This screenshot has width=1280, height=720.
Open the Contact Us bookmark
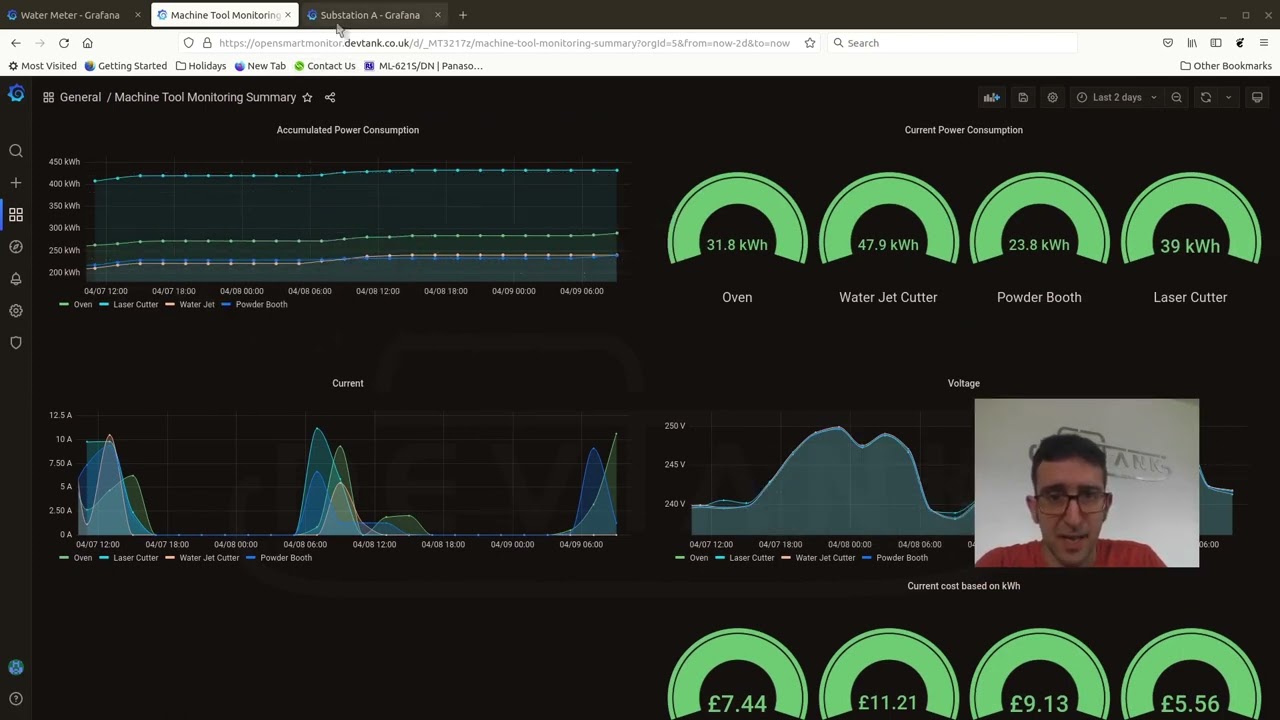pos(325,66)
